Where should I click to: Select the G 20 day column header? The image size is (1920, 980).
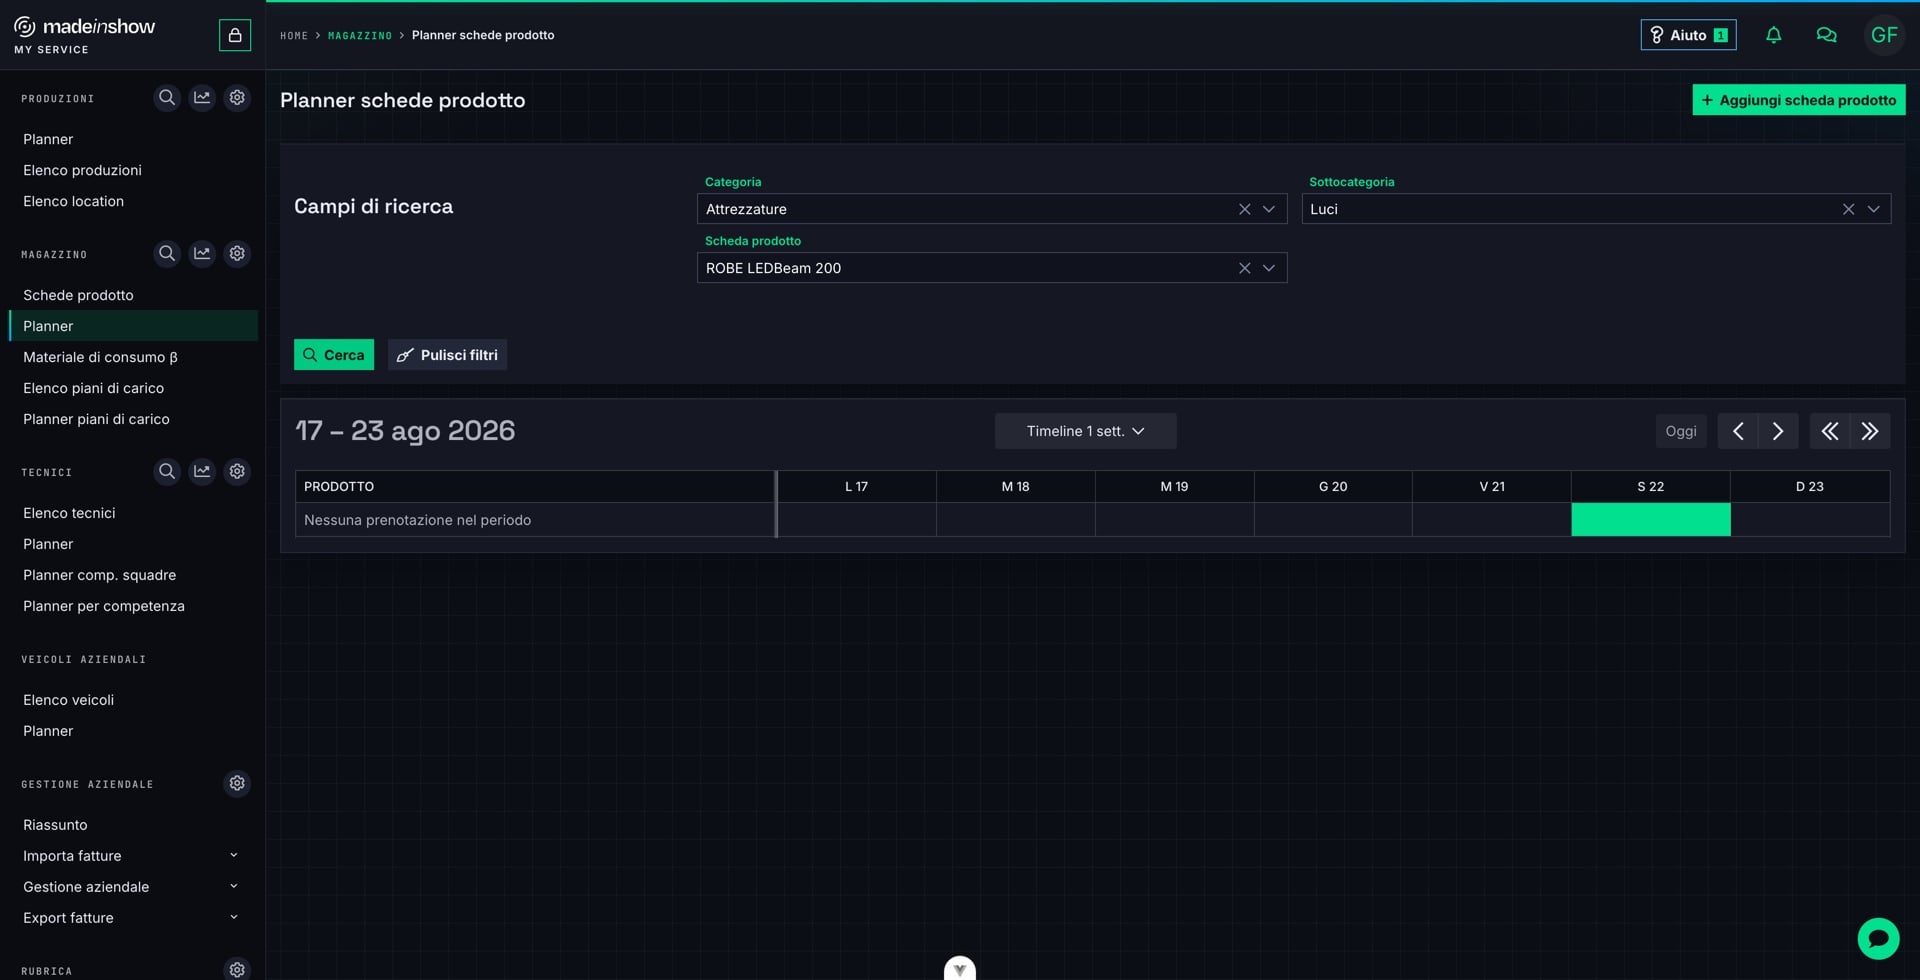pyautogui.click(x=1332, y=486)
